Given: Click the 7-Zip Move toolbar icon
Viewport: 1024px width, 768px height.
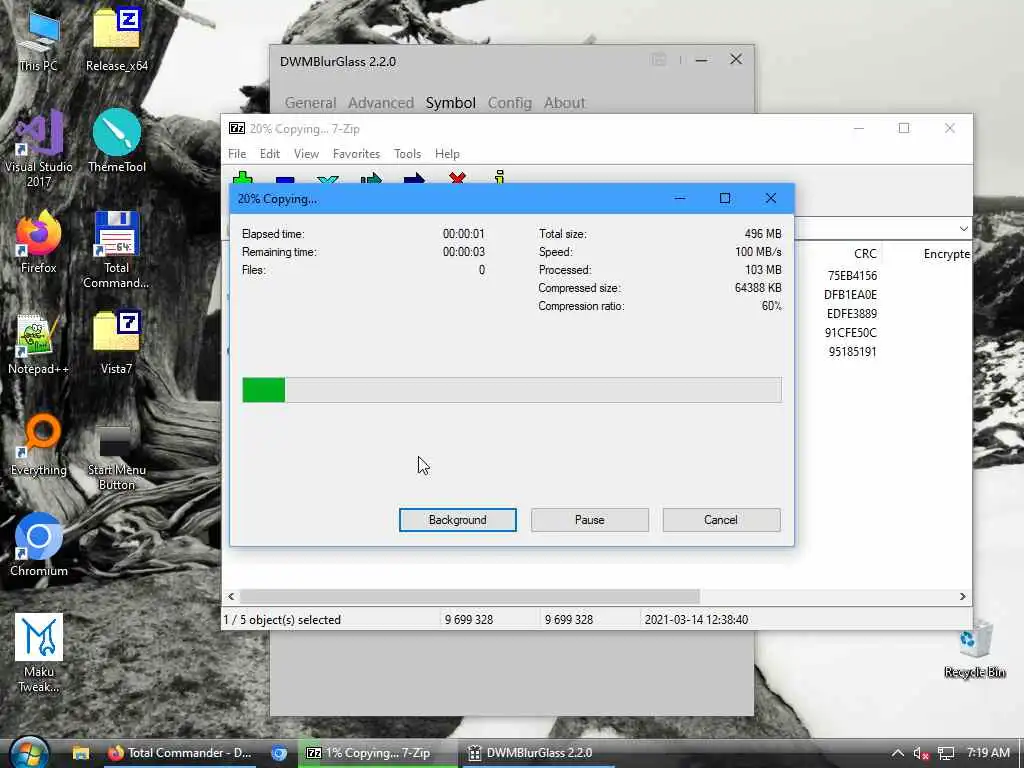Looking at the screenshot, I should (x=414, y=178).
